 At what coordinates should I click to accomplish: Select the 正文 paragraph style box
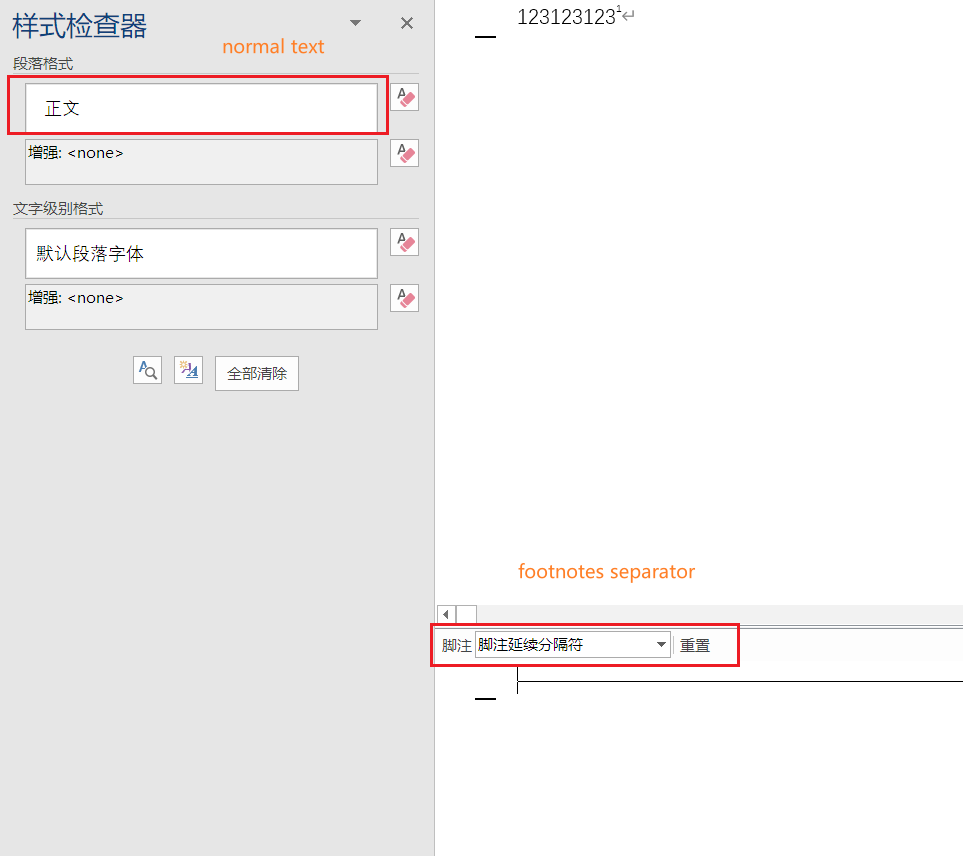click(x=201, y=108)
